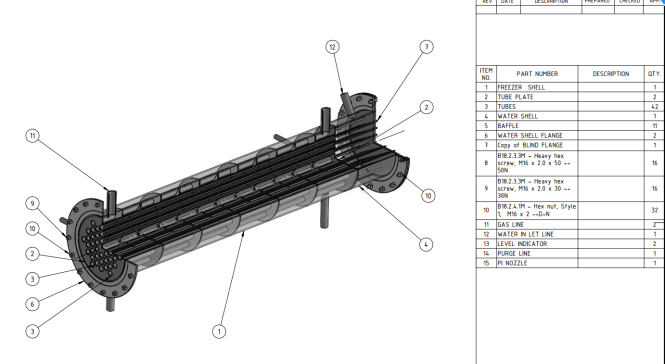Click the Copy of BLIND FLANGE cell

[537, 145]
